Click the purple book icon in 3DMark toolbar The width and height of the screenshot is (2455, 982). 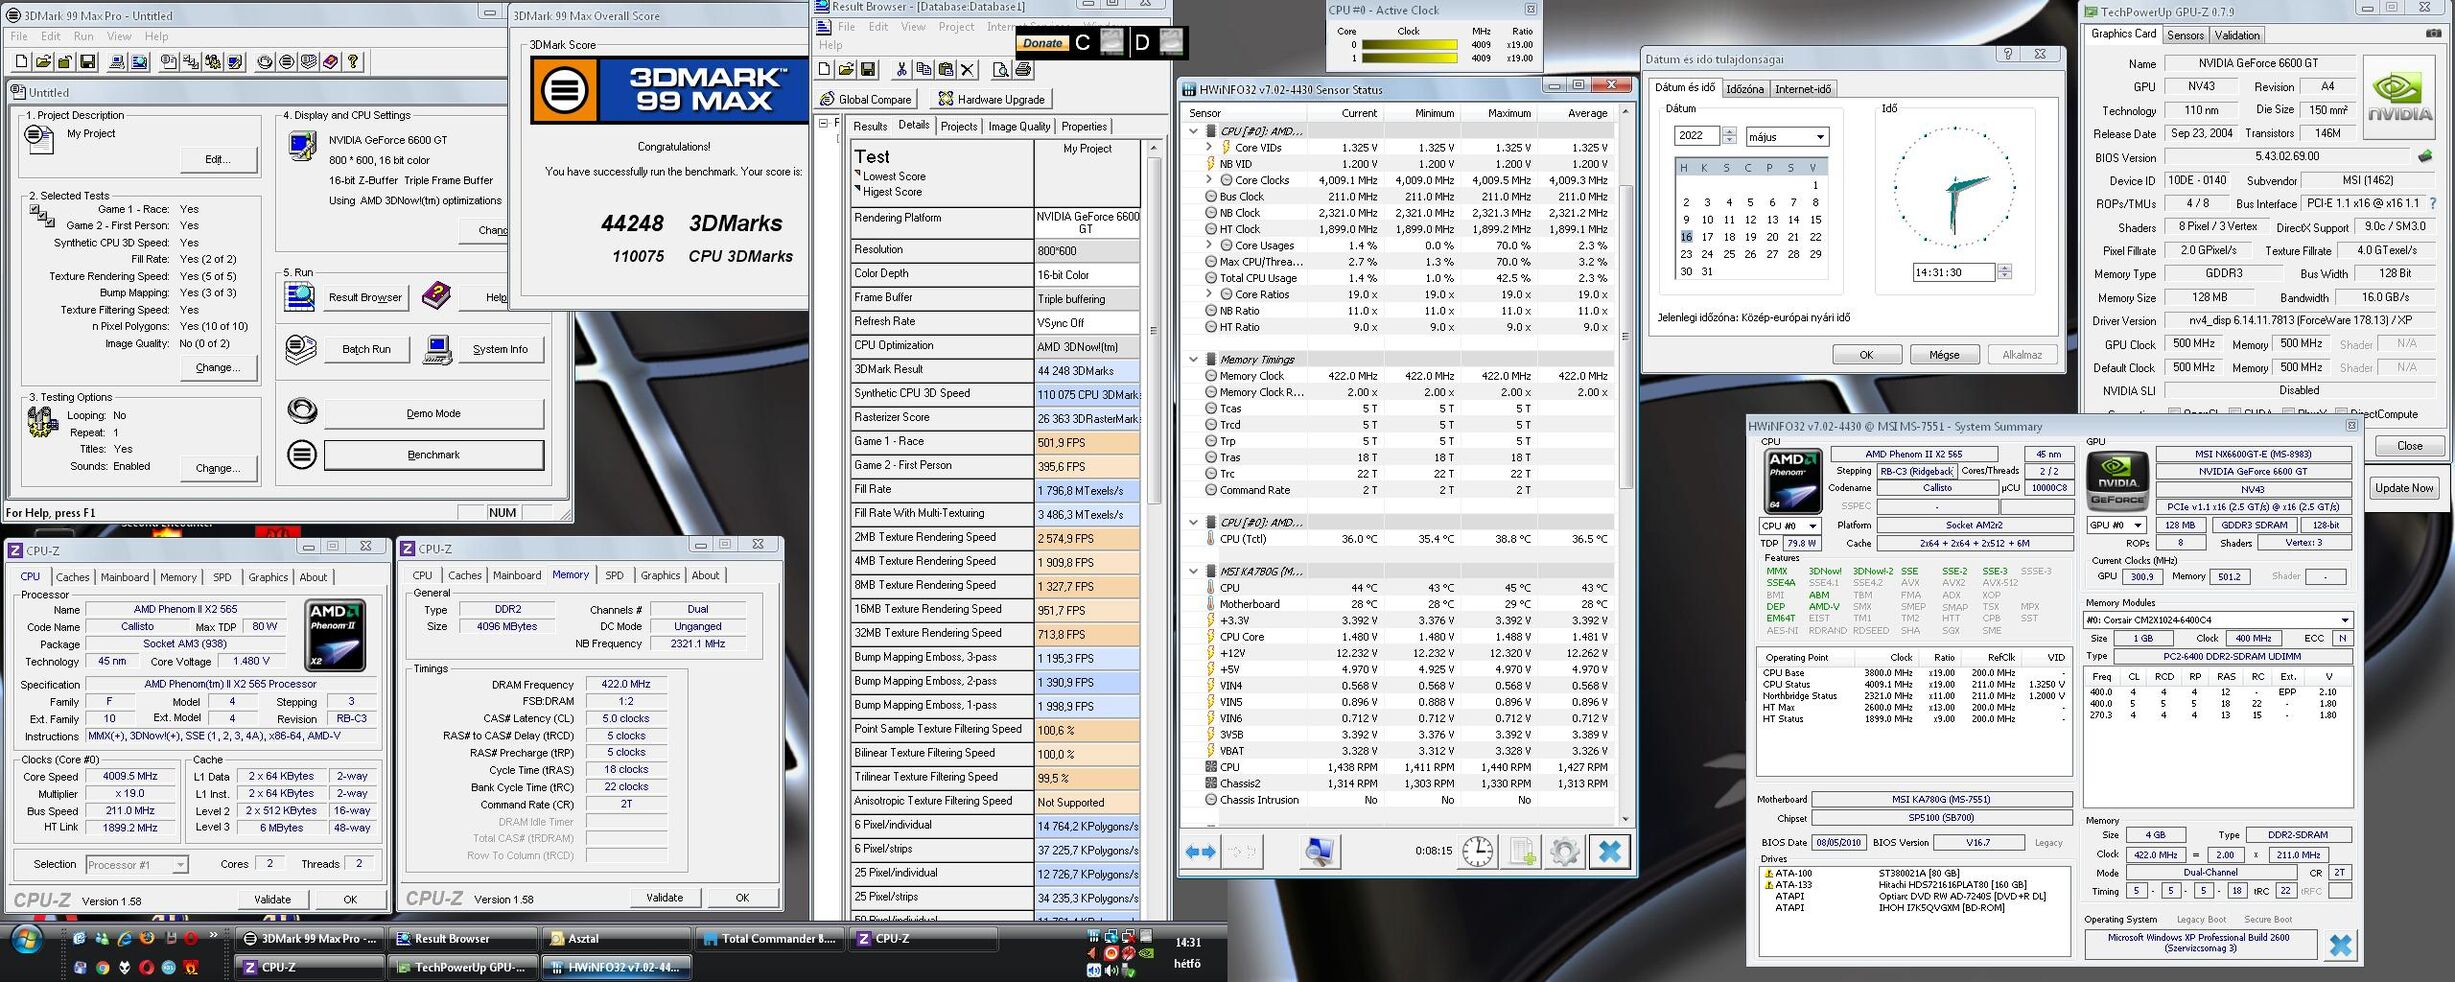click(x=330, y=62)
